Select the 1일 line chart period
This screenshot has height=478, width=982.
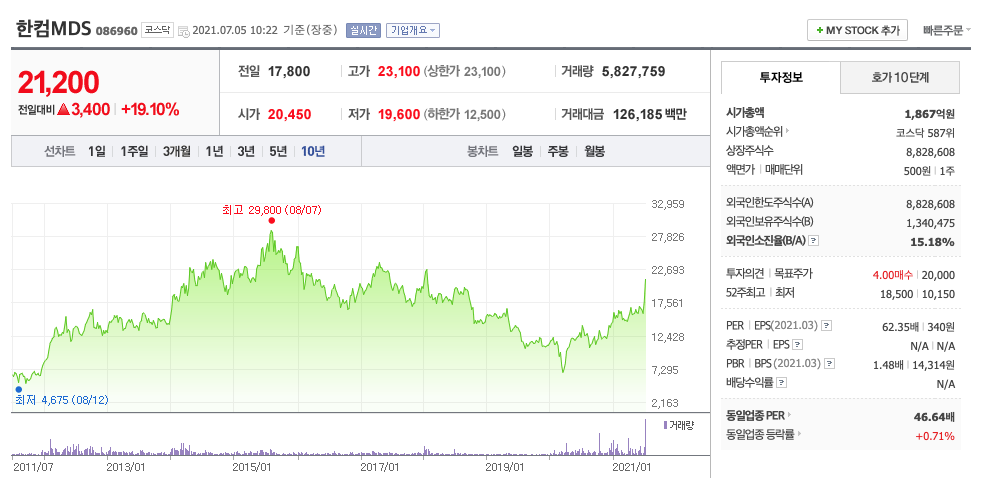[96, 151]
